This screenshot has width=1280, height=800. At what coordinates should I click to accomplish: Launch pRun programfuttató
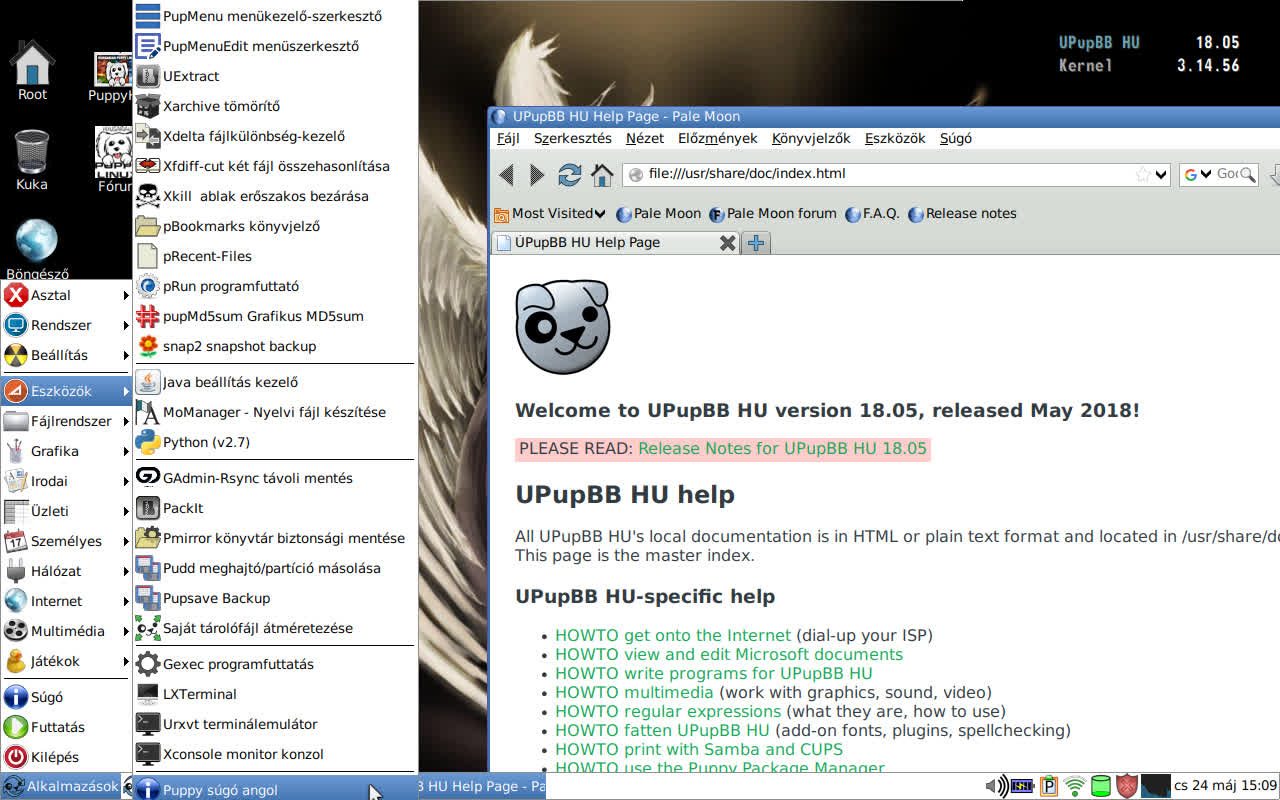click(x=276, y=286)
